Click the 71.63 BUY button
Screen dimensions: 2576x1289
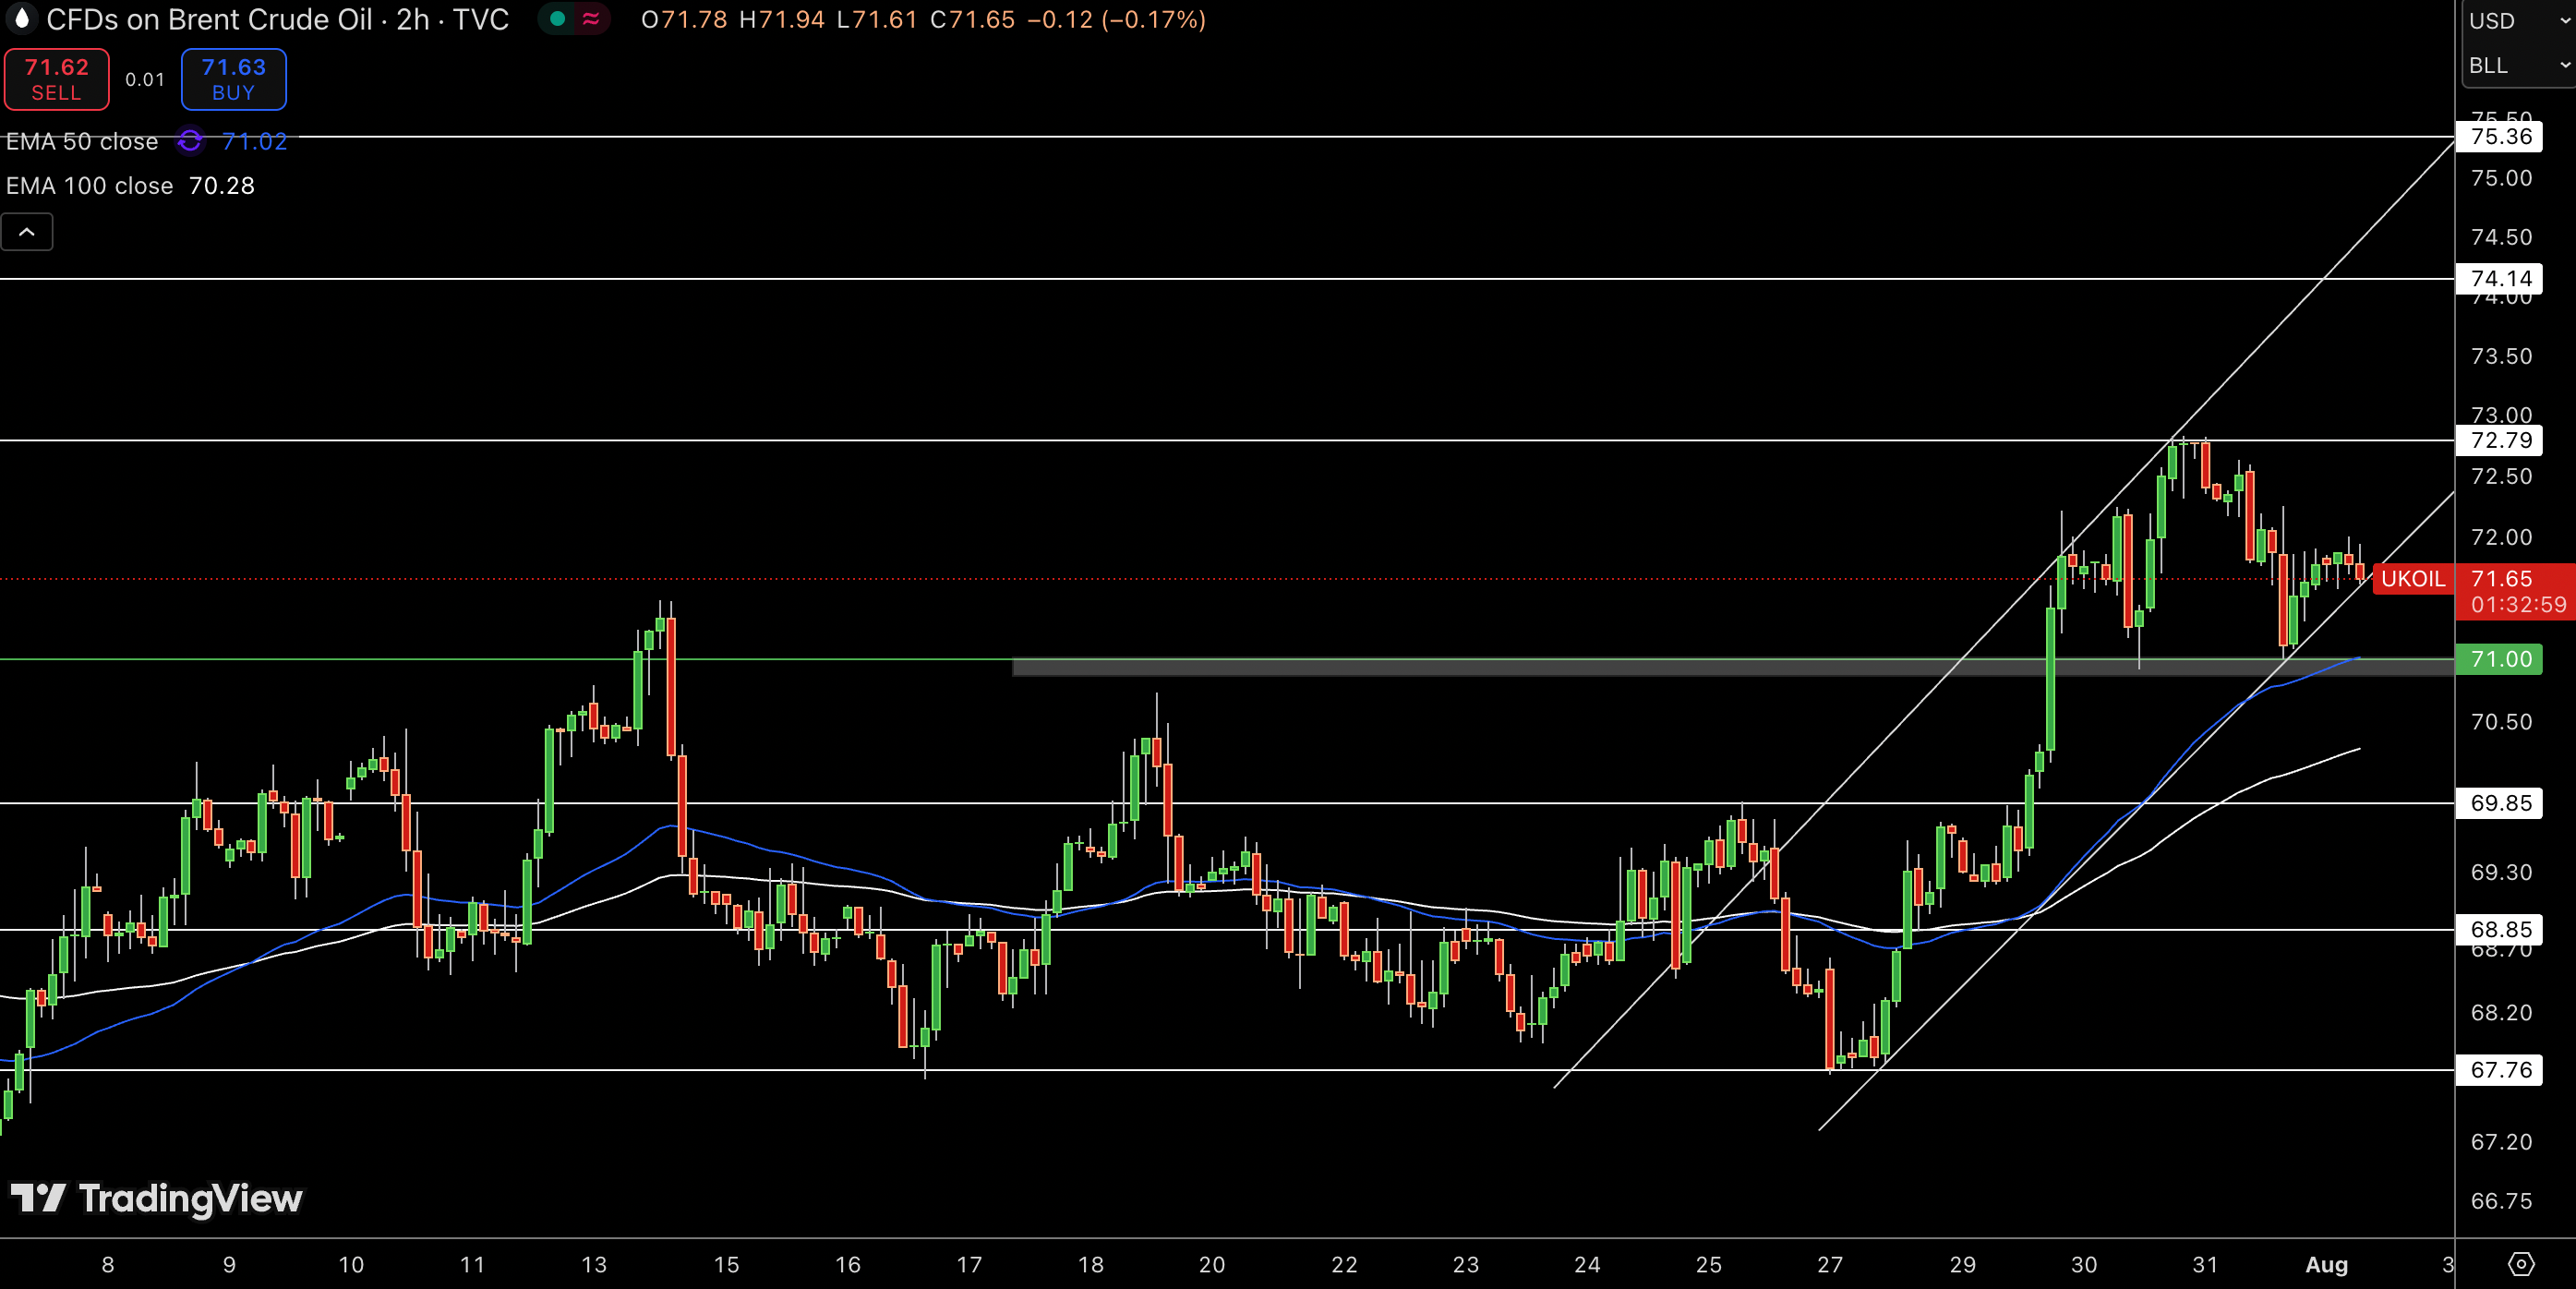point(233,79)
